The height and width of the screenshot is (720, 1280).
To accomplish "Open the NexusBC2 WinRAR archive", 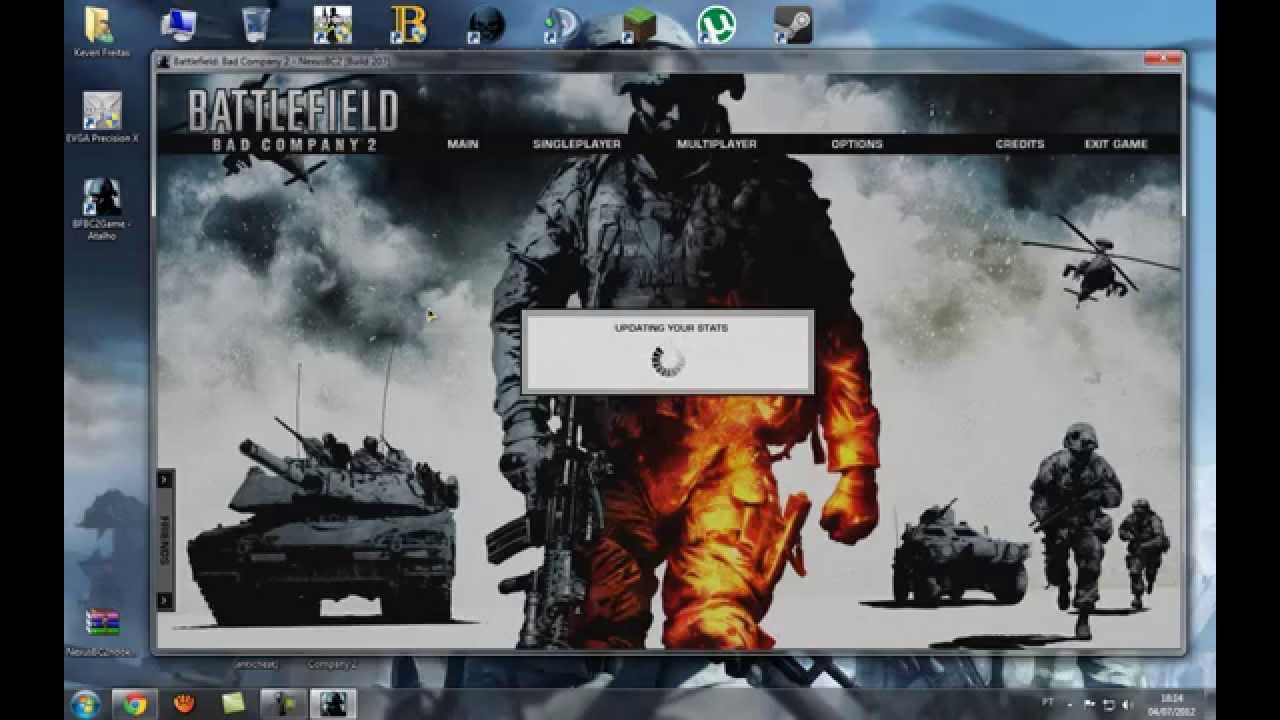I will point(101,633).
